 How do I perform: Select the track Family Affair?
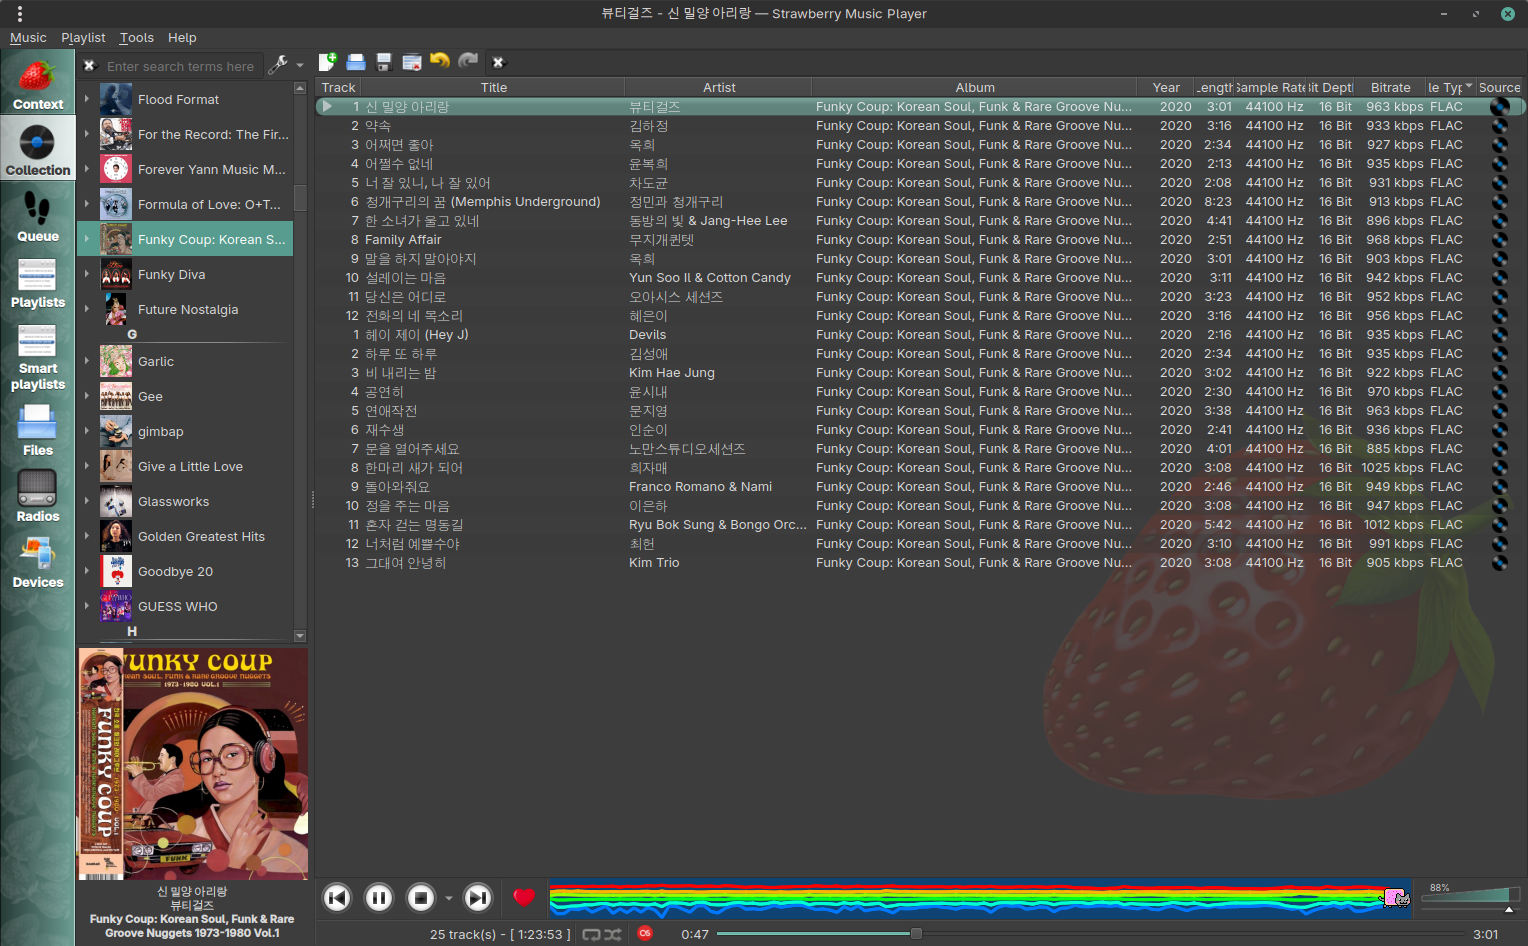[x=403, y=240]
